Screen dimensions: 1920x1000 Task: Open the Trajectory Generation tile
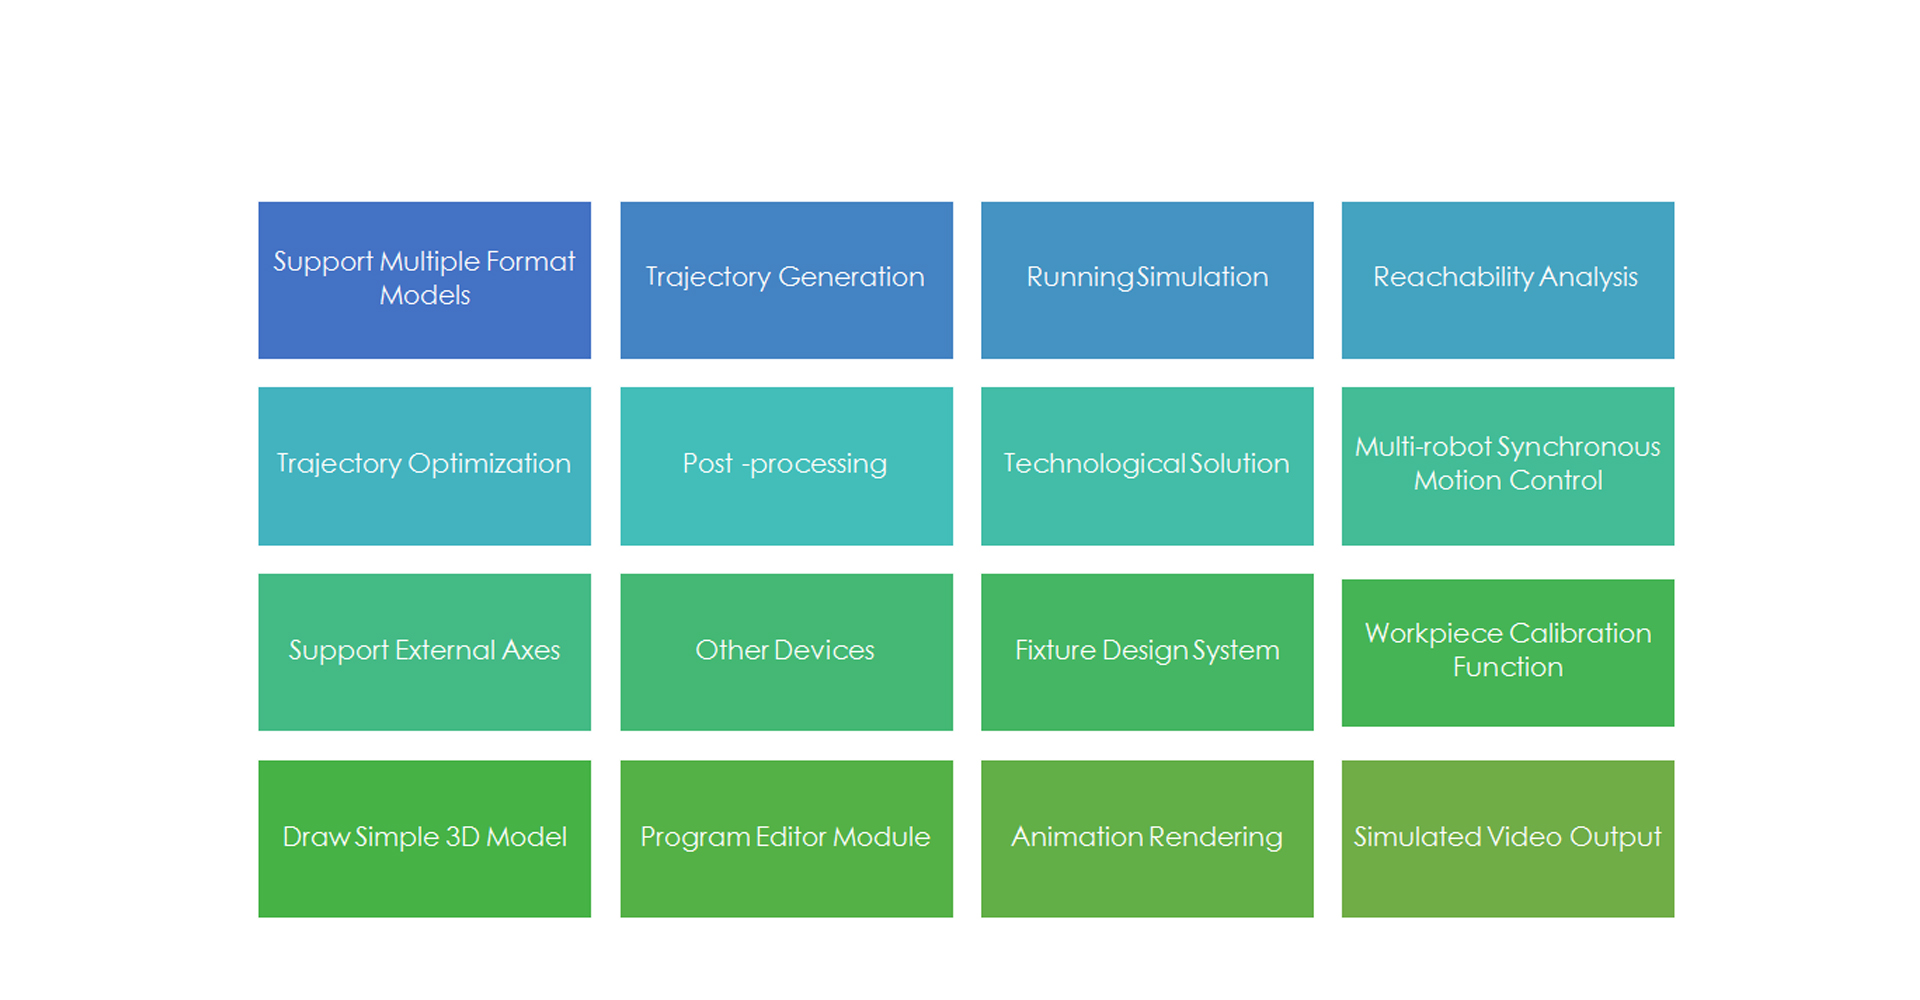click(786, 280)
